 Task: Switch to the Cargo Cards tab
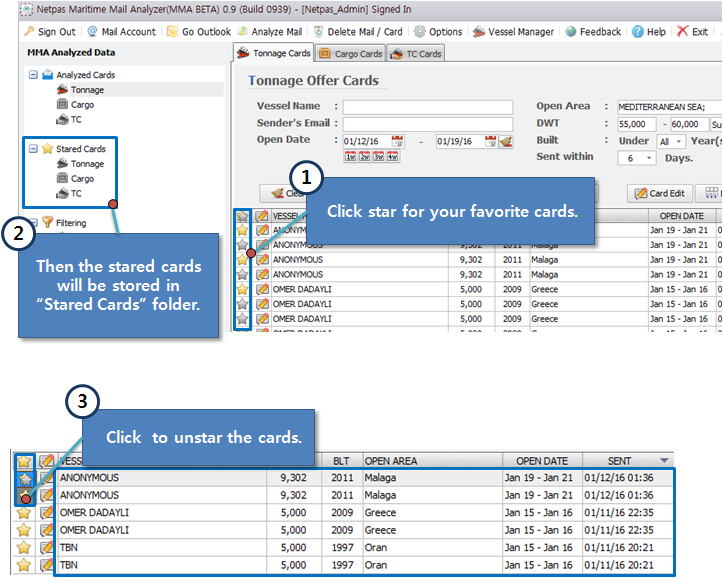pos(351,54)
